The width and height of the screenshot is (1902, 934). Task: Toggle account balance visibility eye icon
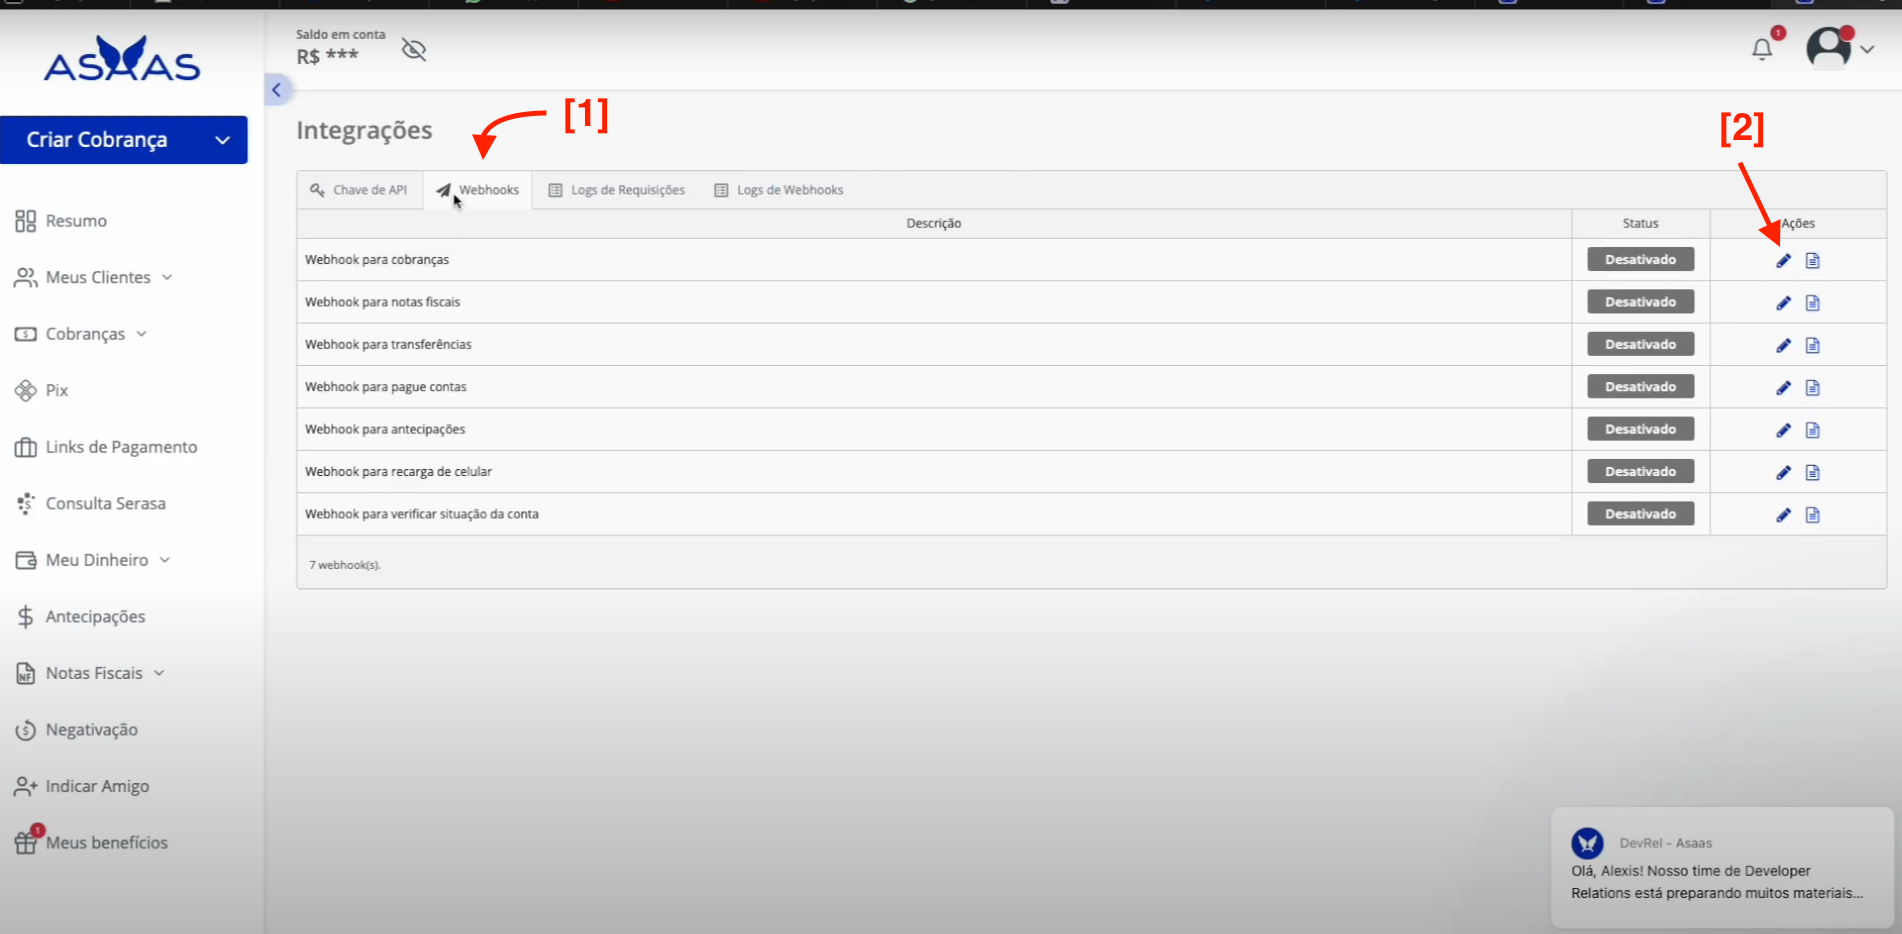pos(414,49)
